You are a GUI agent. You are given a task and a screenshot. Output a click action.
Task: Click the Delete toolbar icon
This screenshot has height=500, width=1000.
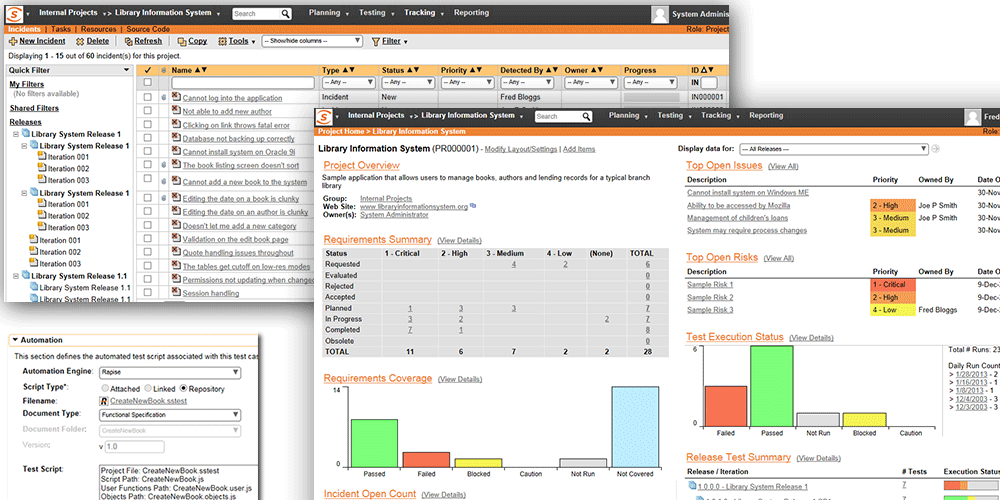coord(80,41)
